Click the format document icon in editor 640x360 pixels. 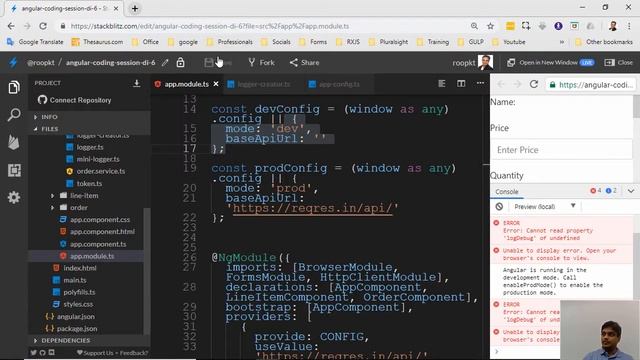[442, 83]
